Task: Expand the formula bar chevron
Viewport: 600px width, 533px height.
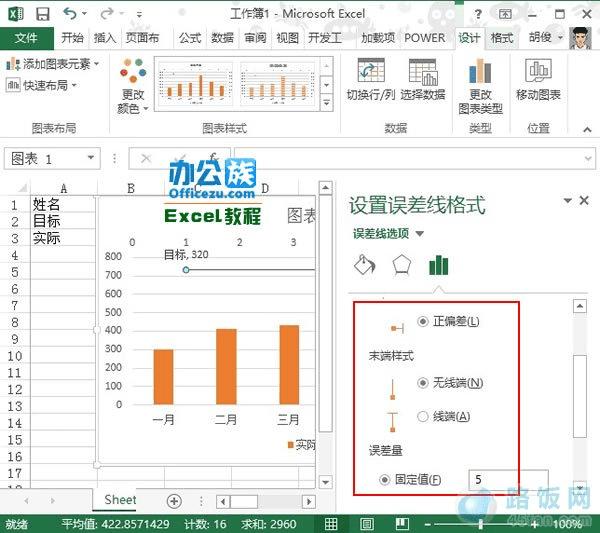Action: tap(588, 158)
